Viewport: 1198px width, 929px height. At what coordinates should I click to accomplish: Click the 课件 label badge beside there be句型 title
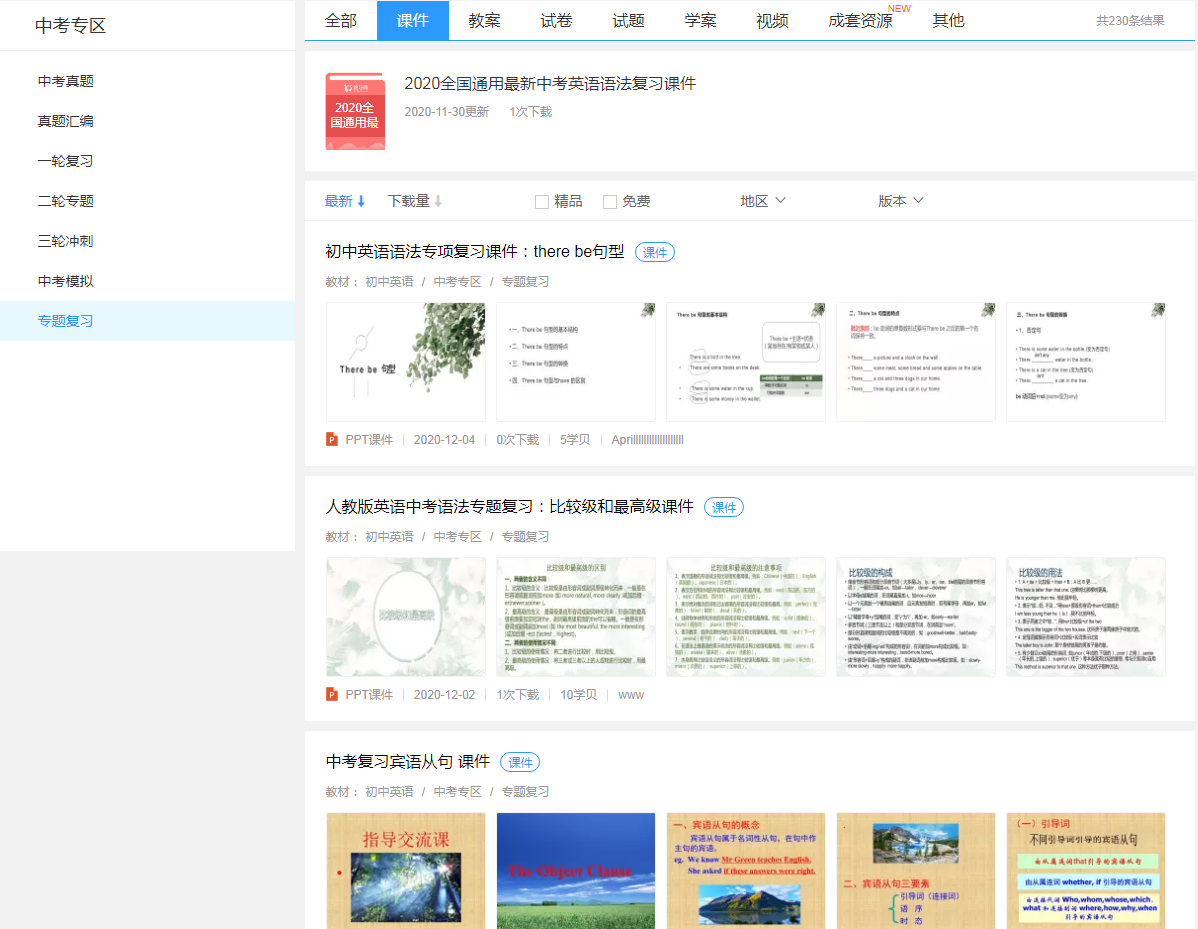(x=655, y=251)
